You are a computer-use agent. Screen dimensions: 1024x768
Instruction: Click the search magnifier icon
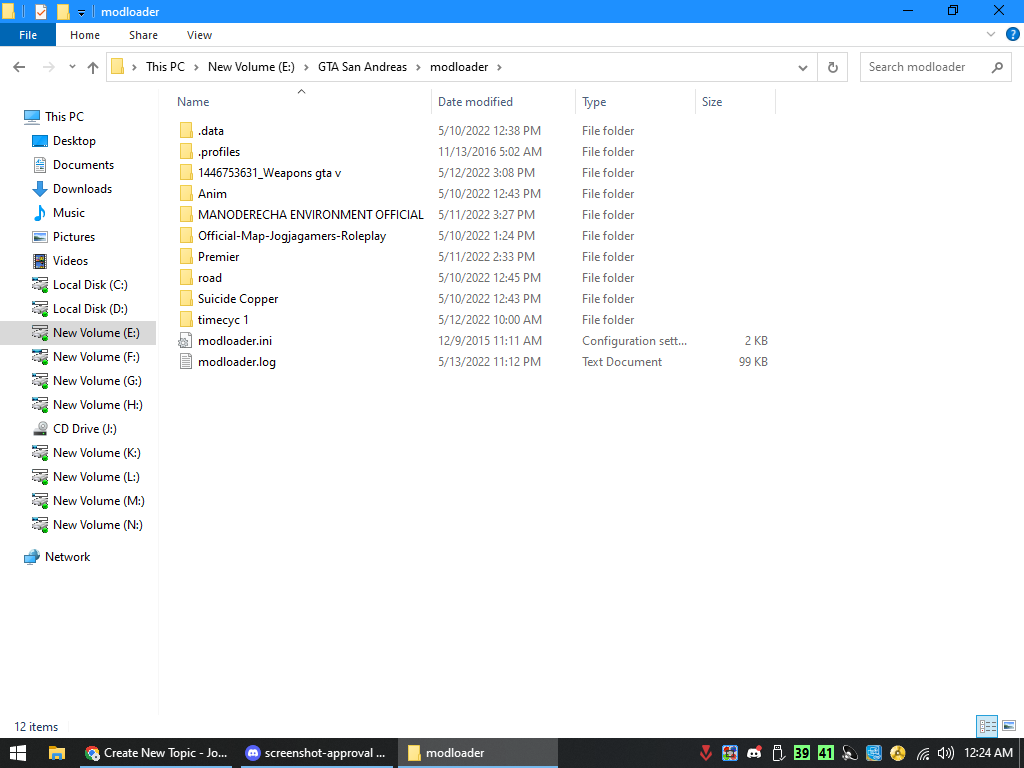click(x=997, y=67)
